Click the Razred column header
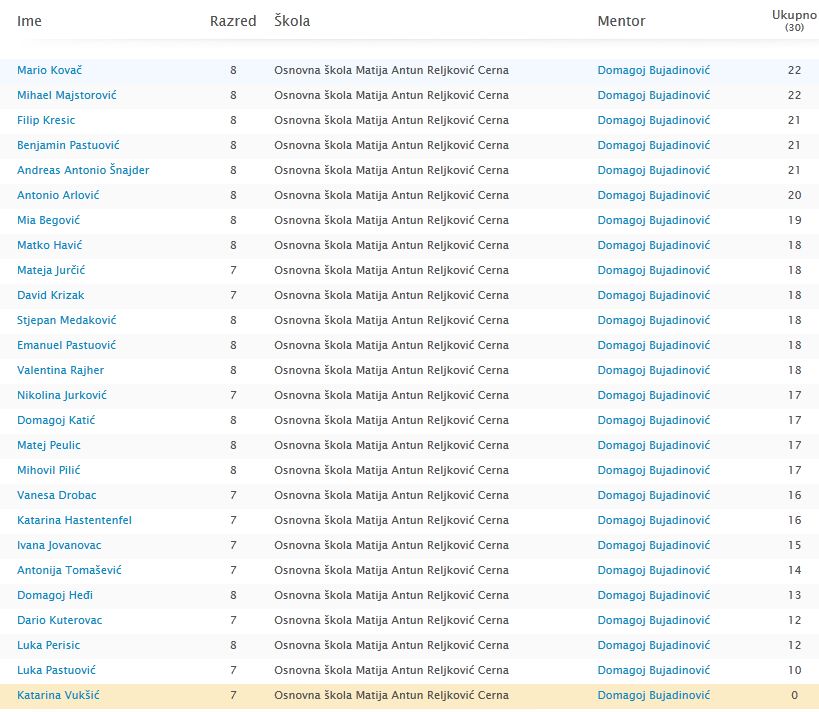Screen dimensions: 819x712 (x=233, y=21)
